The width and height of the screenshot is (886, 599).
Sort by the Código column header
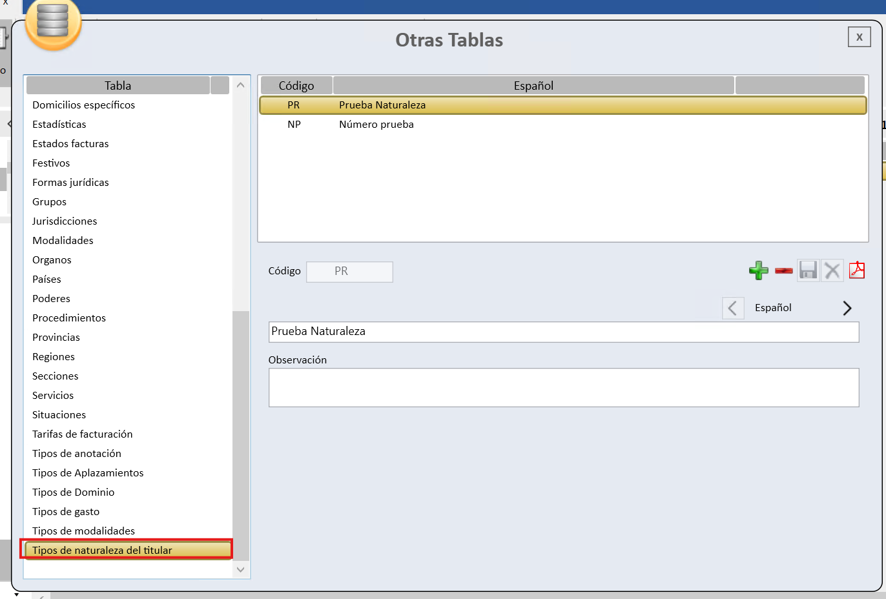(x=296, y=85)
